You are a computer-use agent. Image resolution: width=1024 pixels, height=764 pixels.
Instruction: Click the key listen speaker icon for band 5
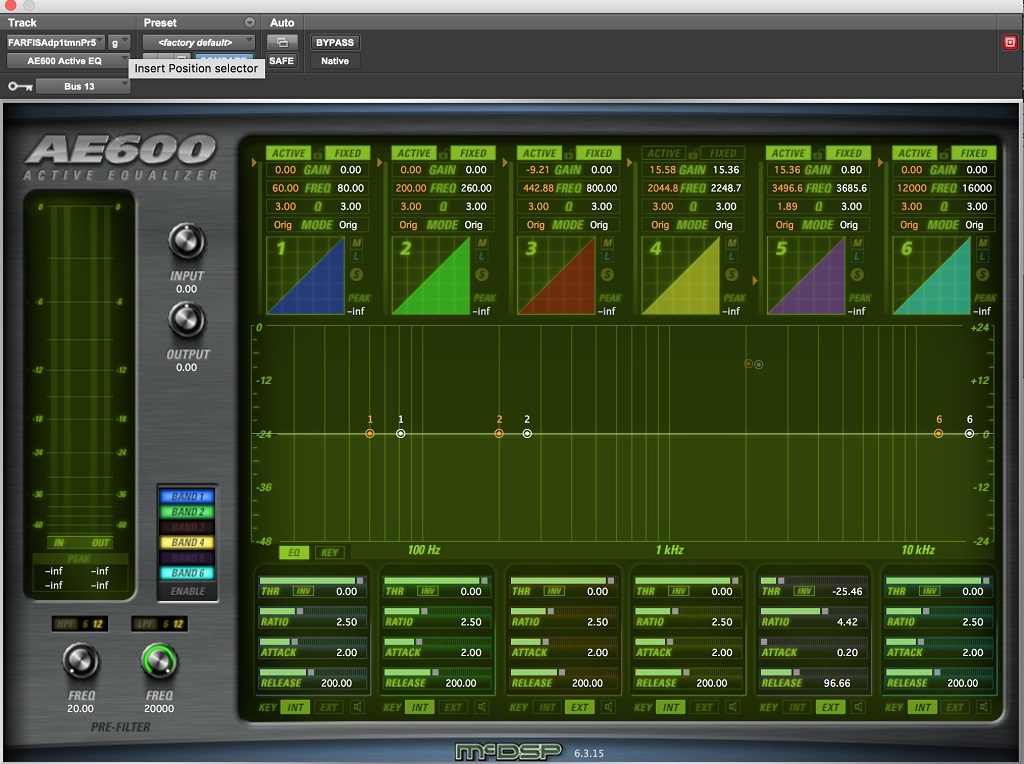point(859,707)
